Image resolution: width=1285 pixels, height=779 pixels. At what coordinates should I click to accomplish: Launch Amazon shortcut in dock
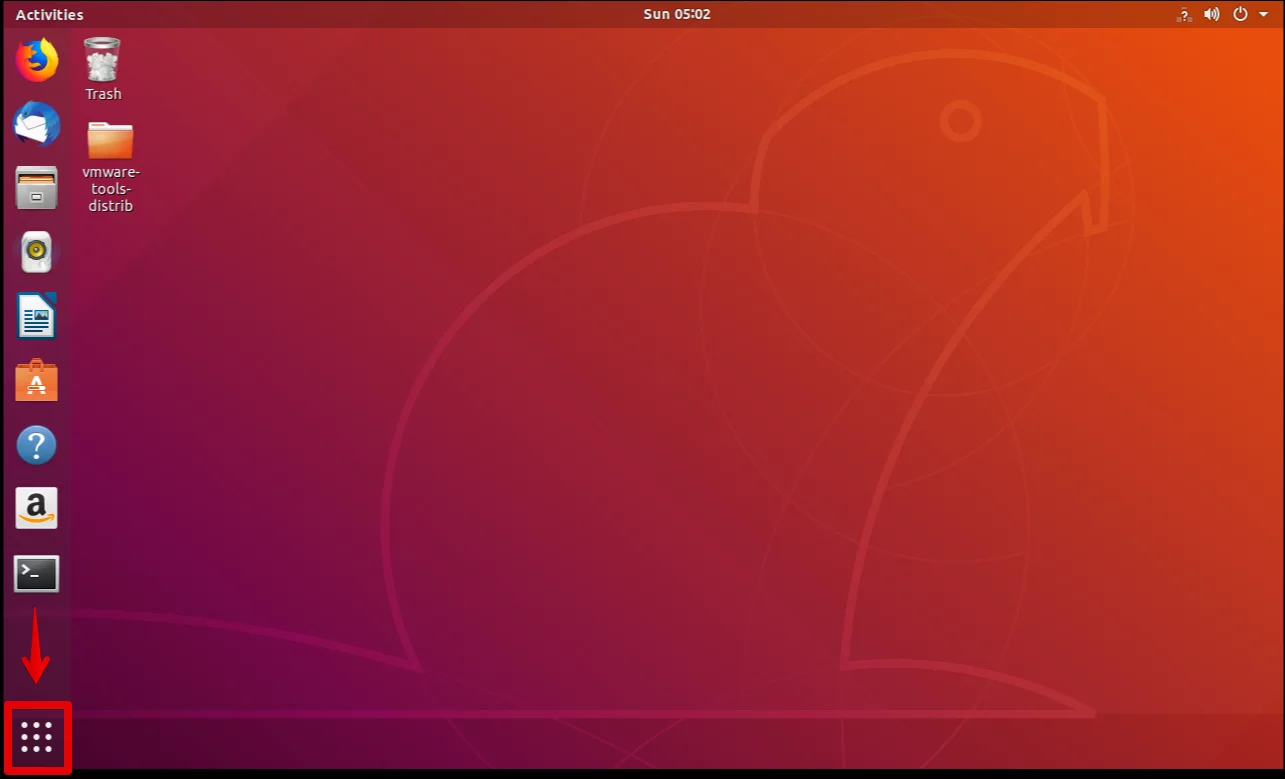37,508
